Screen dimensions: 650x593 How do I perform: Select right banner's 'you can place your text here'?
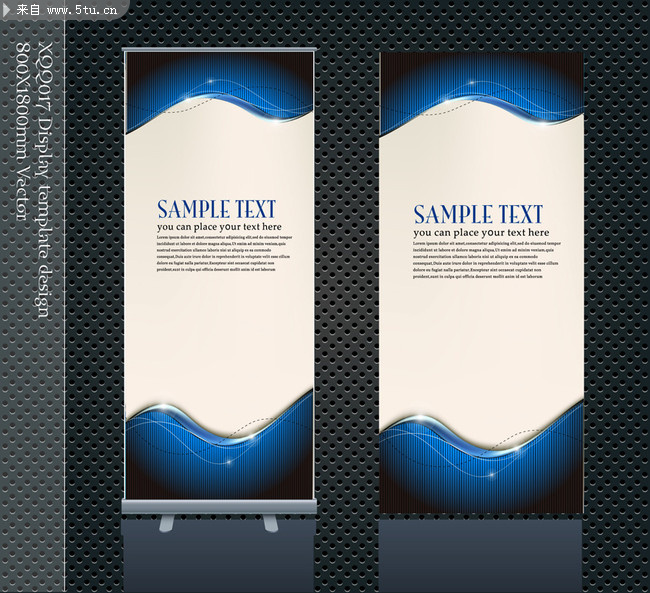pyautogui.click(x=480, y=233)
